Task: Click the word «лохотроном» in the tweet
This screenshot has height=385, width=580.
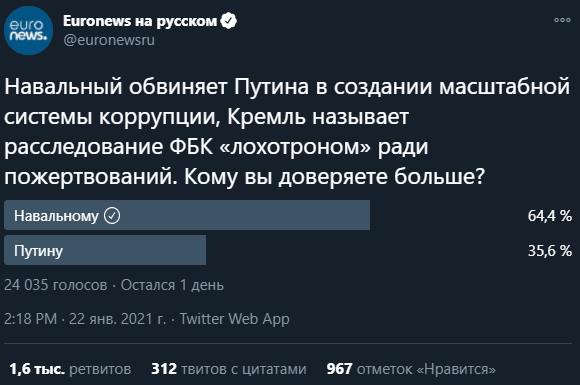Action: [x=295, y=146]
